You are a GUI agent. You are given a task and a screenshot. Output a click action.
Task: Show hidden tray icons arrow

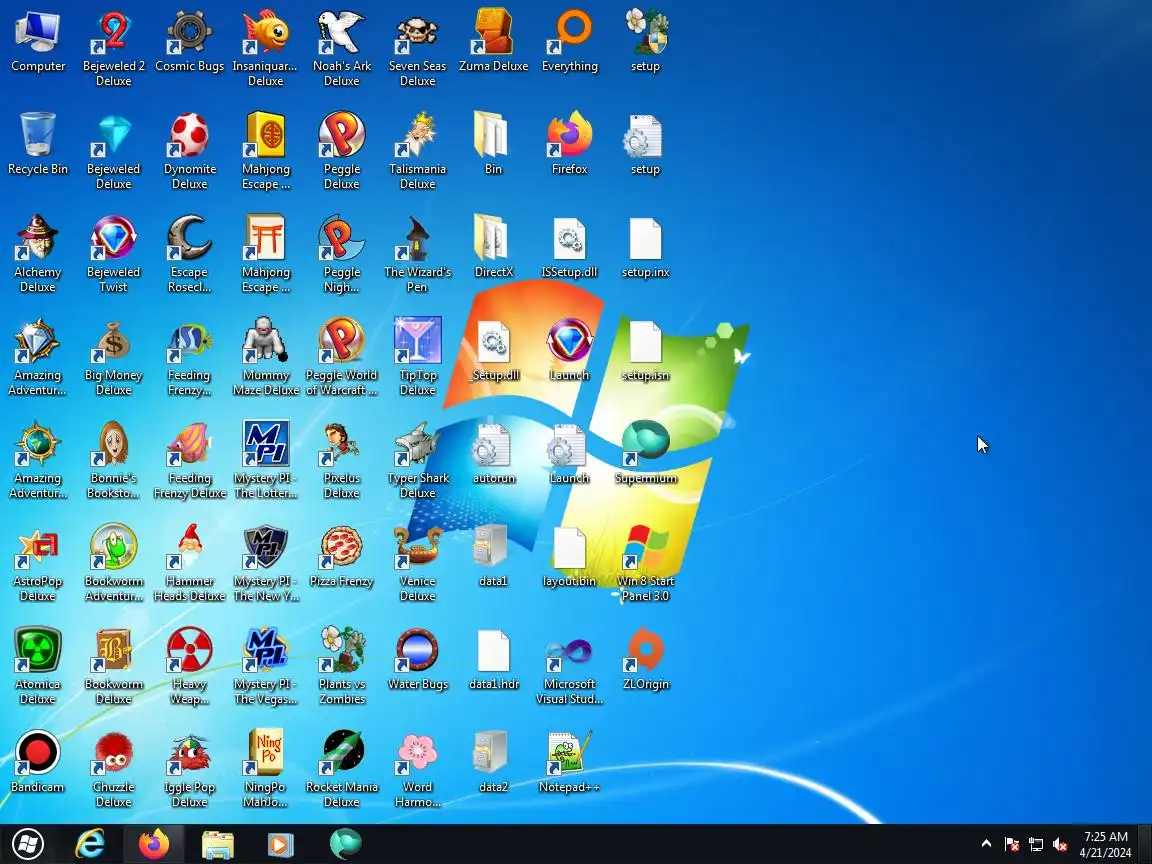click(x=986, y=843)
